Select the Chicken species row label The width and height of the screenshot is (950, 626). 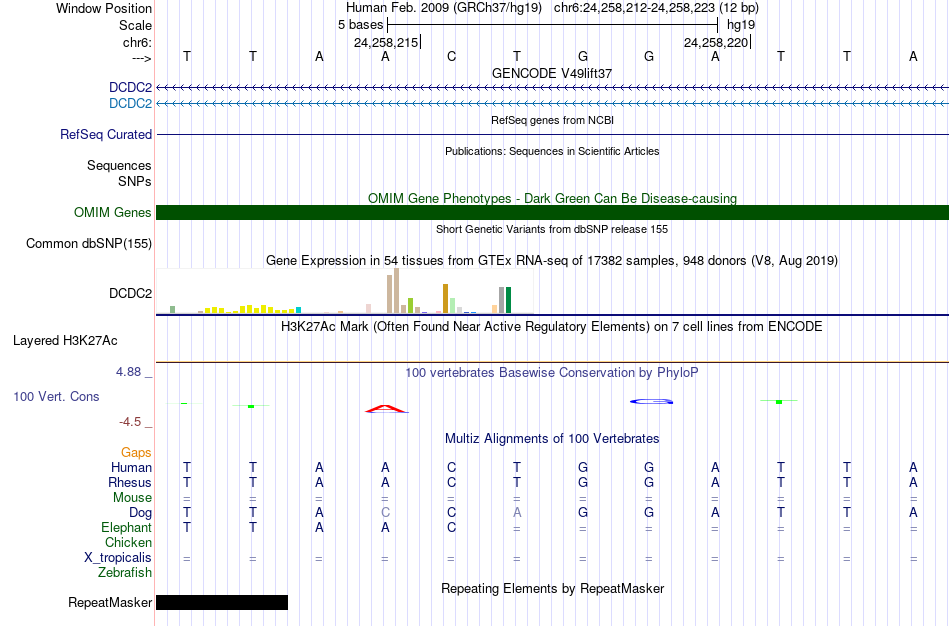[128, 542]
